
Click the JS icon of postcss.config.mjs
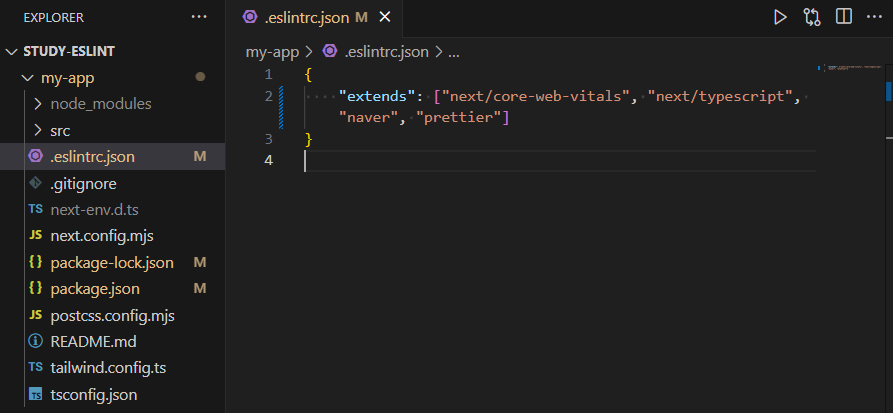coord(35,314)
